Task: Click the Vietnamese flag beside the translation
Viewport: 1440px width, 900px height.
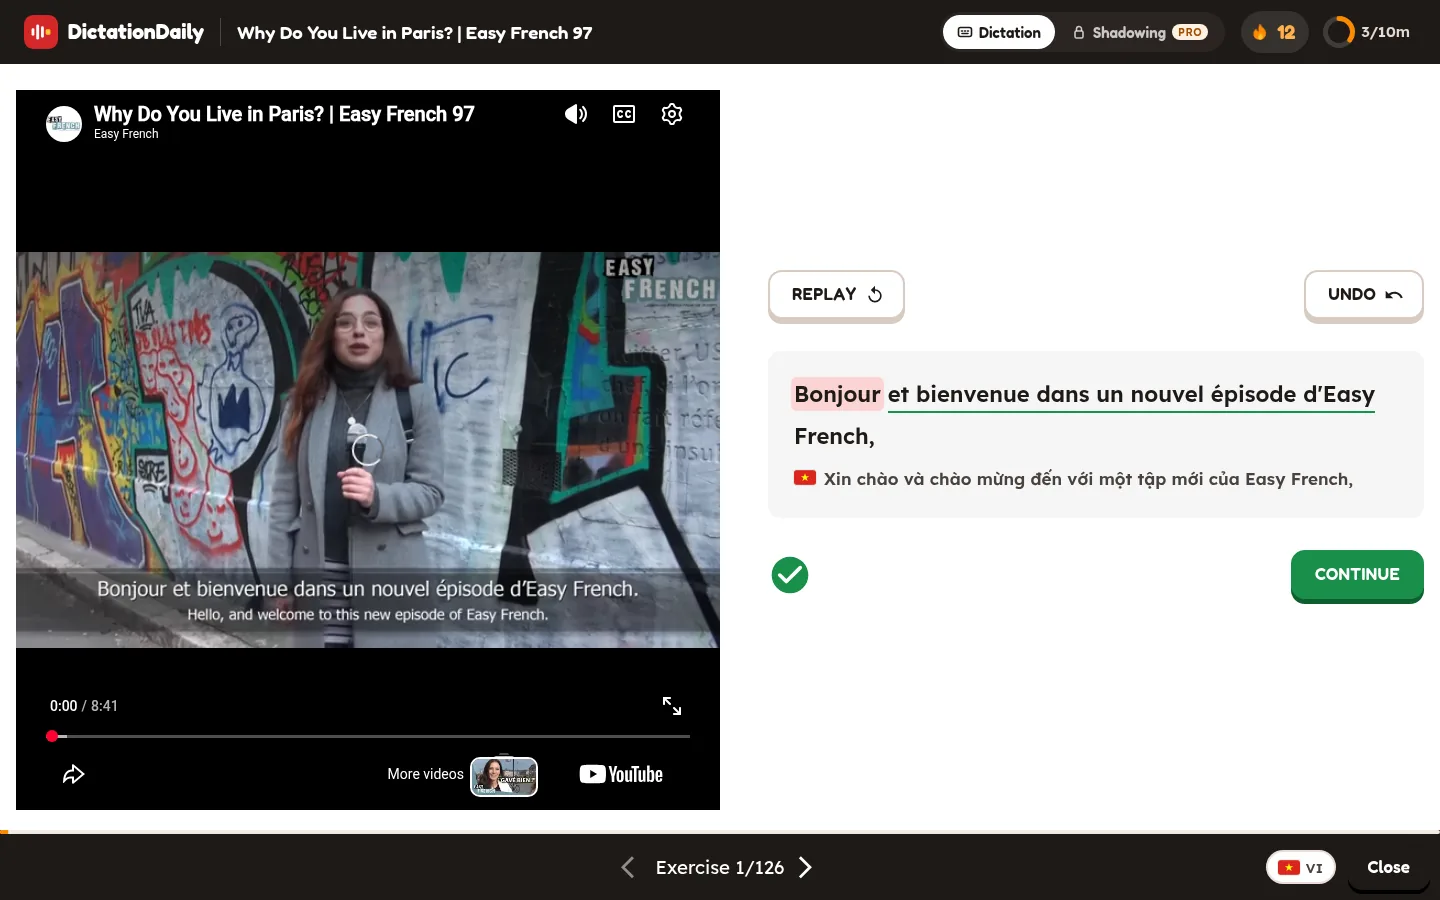Action: [805, 478]
